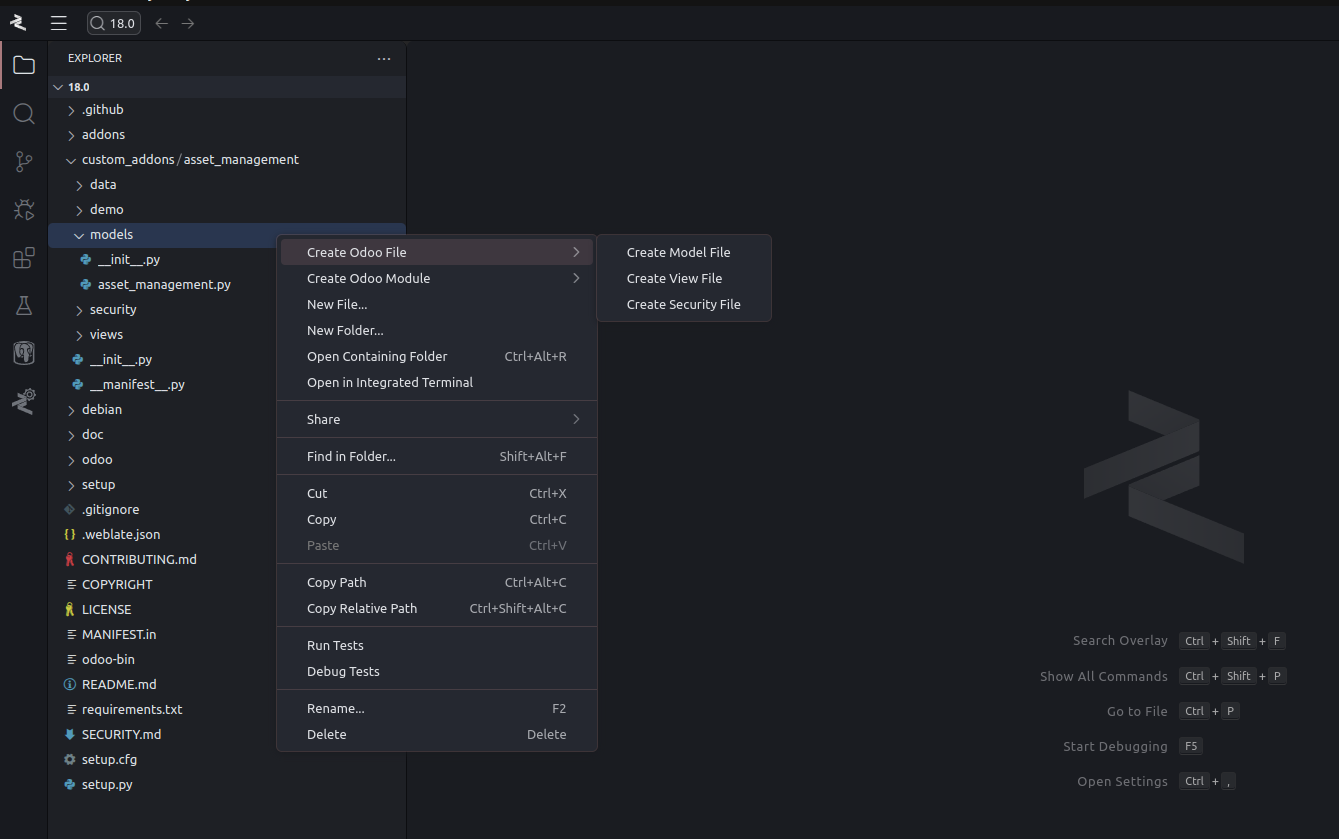Open the Search view in activity bar
This screenshot has width=1339, height=839.
[24, 114]
